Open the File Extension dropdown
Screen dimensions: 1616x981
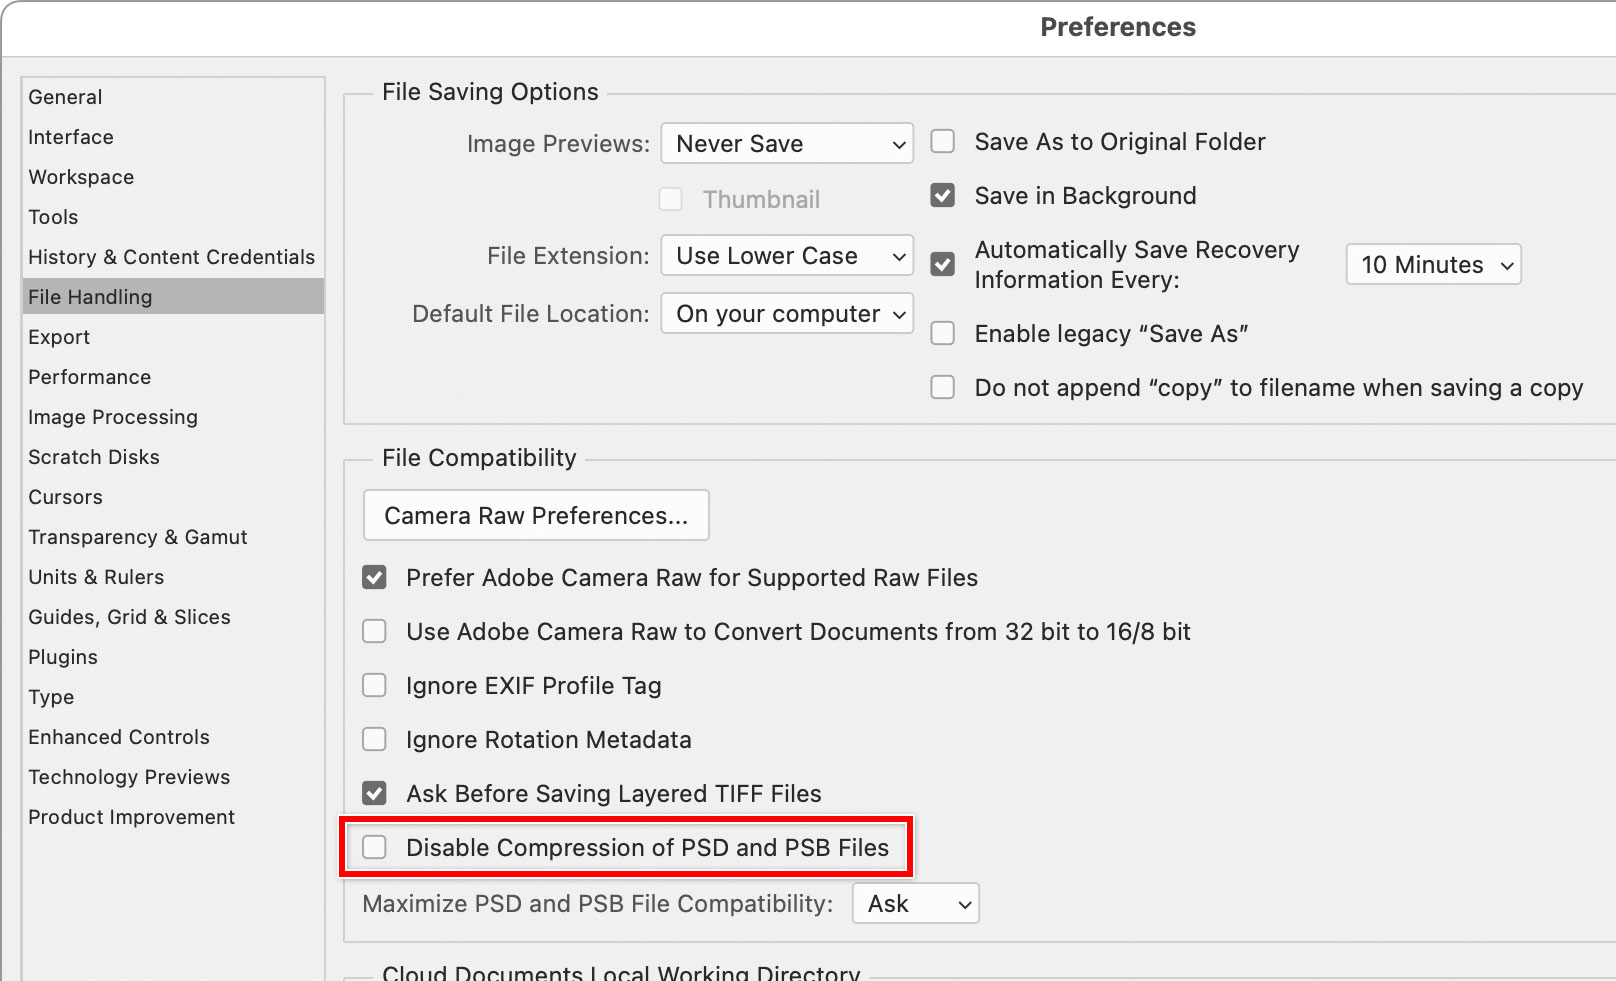coord(786,255)
